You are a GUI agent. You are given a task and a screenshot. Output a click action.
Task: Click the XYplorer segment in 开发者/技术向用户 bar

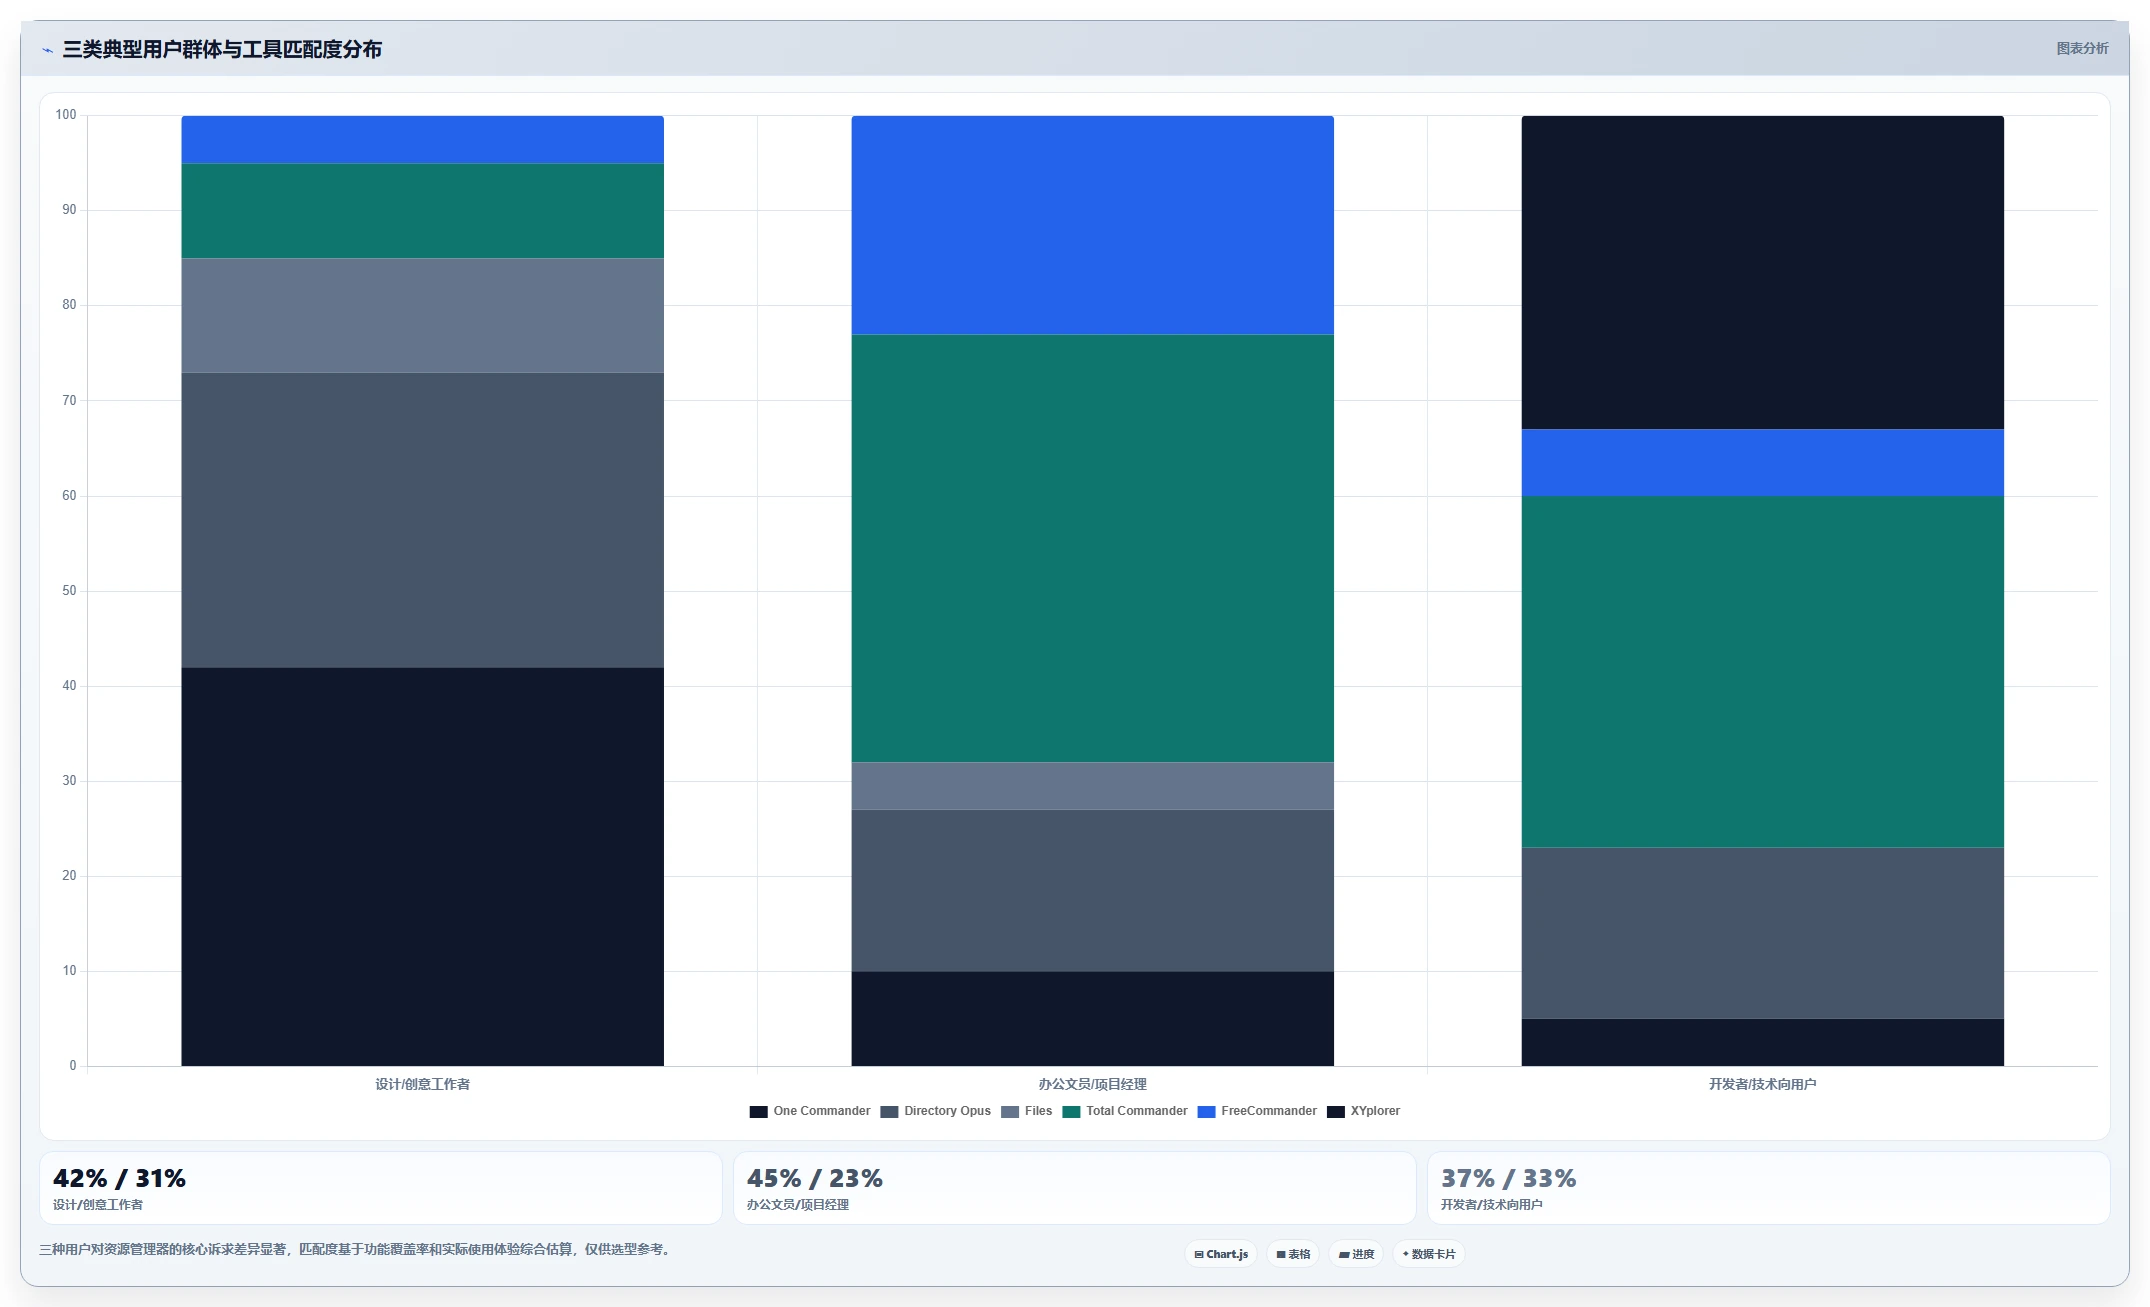tap(1762, 273)
